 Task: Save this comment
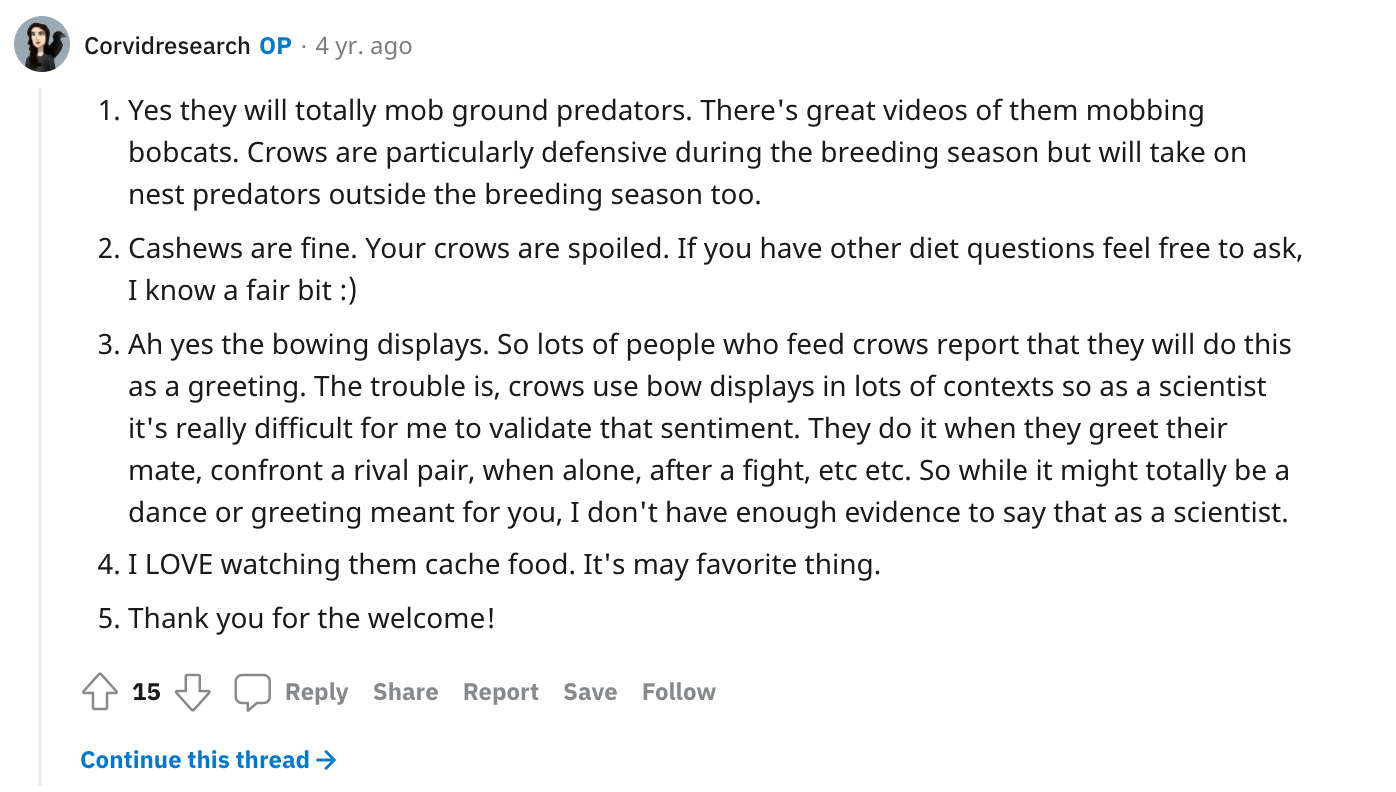tap(589, 692)
